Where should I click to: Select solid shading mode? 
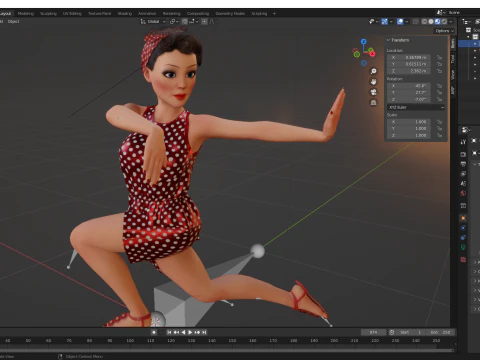[431, 21]
